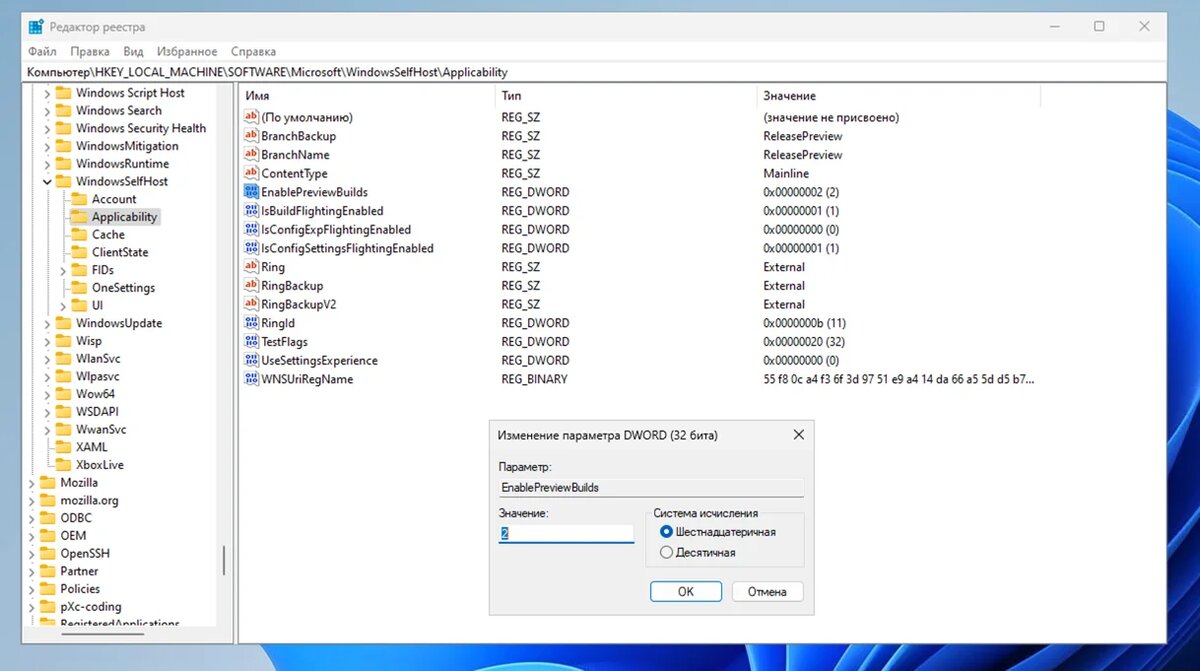Collapse the WindowsSelfHost tree node
Viewport: 1200px width, 671px height.
pos(47,182)
